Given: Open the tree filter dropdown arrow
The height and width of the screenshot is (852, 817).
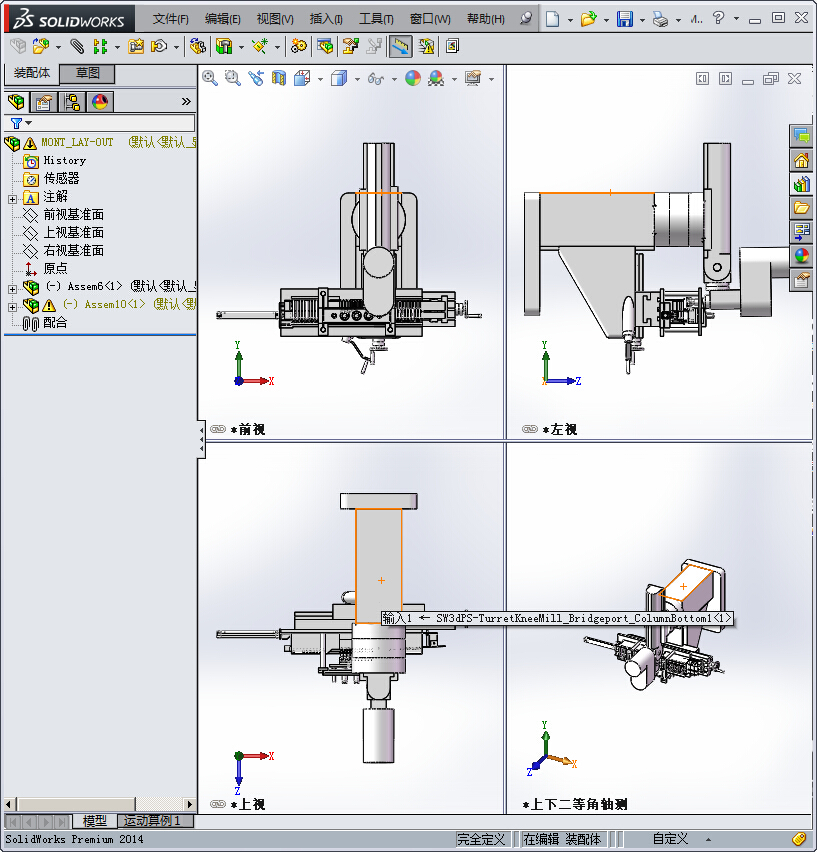Looking at the screenshot, I should pyautogui.click(x=29, y=123).
